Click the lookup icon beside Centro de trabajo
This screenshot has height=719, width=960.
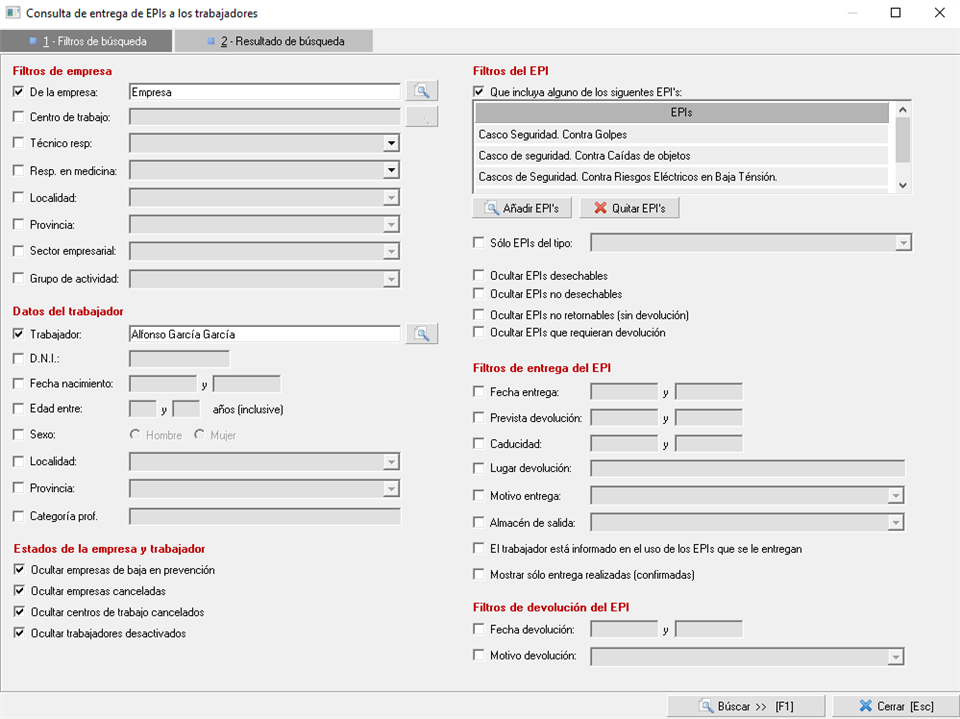coord(421,118)
